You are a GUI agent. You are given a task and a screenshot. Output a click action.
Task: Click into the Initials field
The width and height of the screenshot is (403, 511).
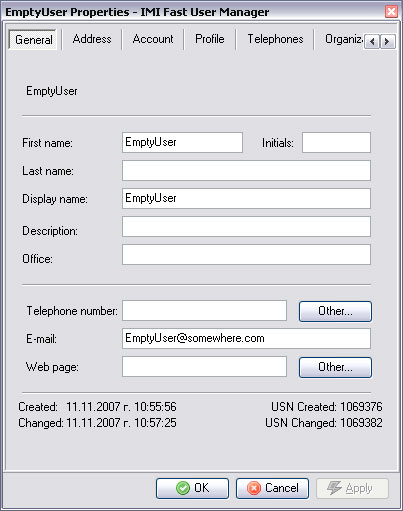[x=336, y=142]
